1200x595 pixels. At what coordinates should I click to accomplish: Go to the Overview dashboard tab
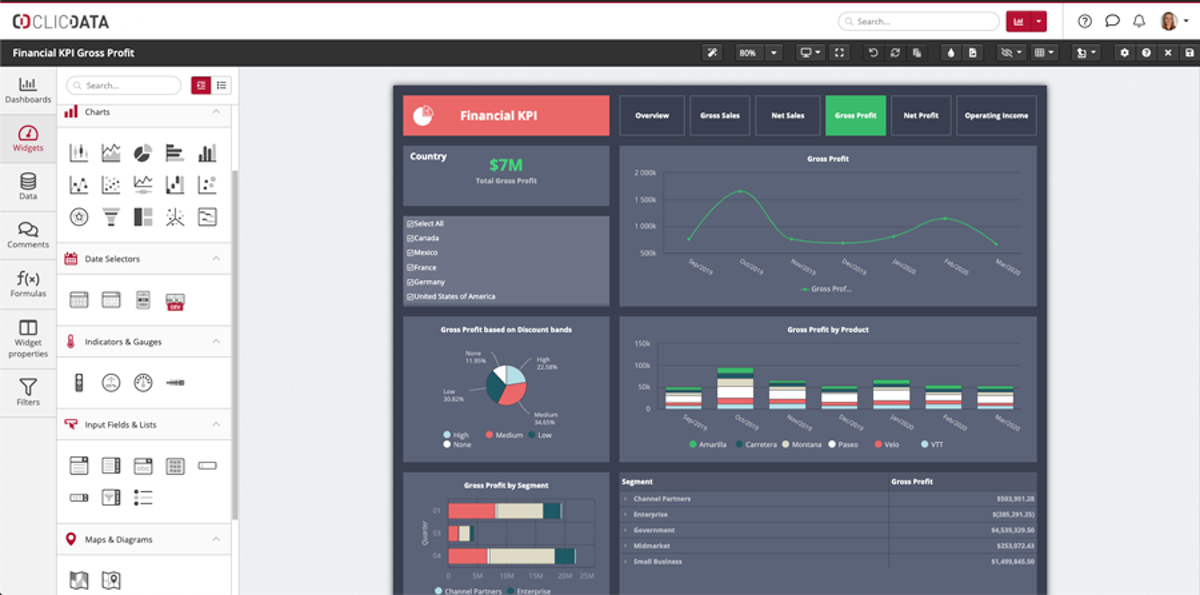pyautogui.click(x=652, y=116)
